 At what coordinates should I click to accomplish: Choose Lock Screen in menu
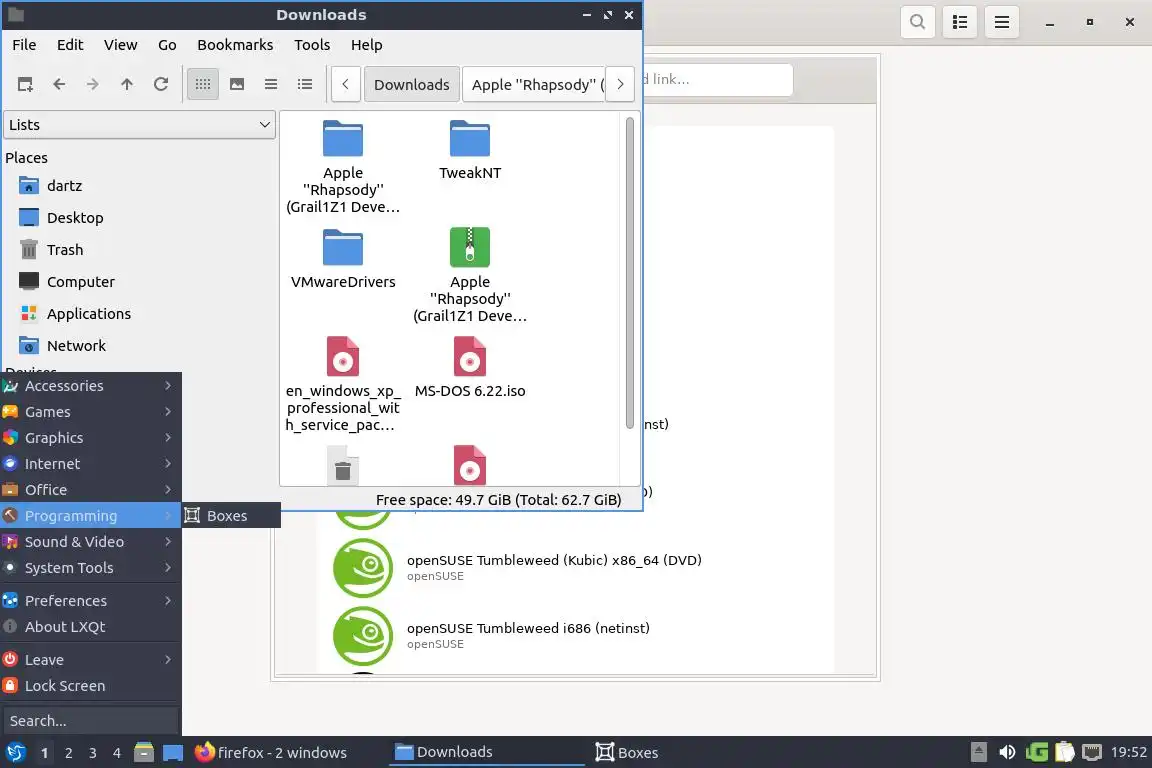coord(90,686)
